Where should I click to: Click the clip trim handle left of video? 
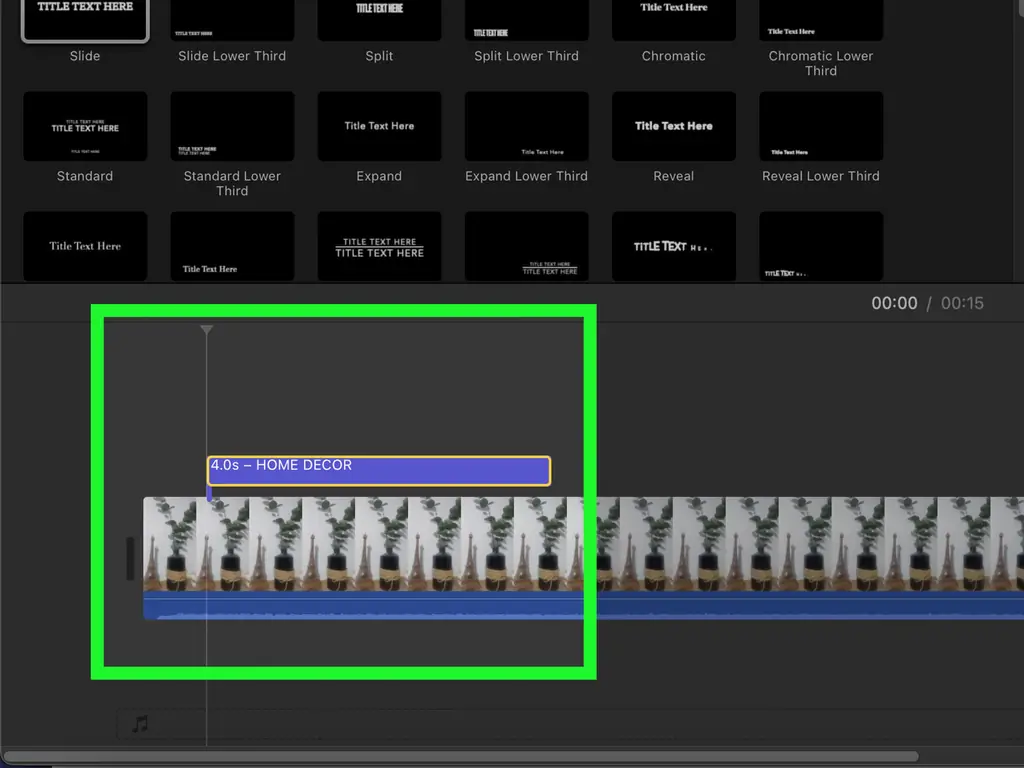pos(130,558)
